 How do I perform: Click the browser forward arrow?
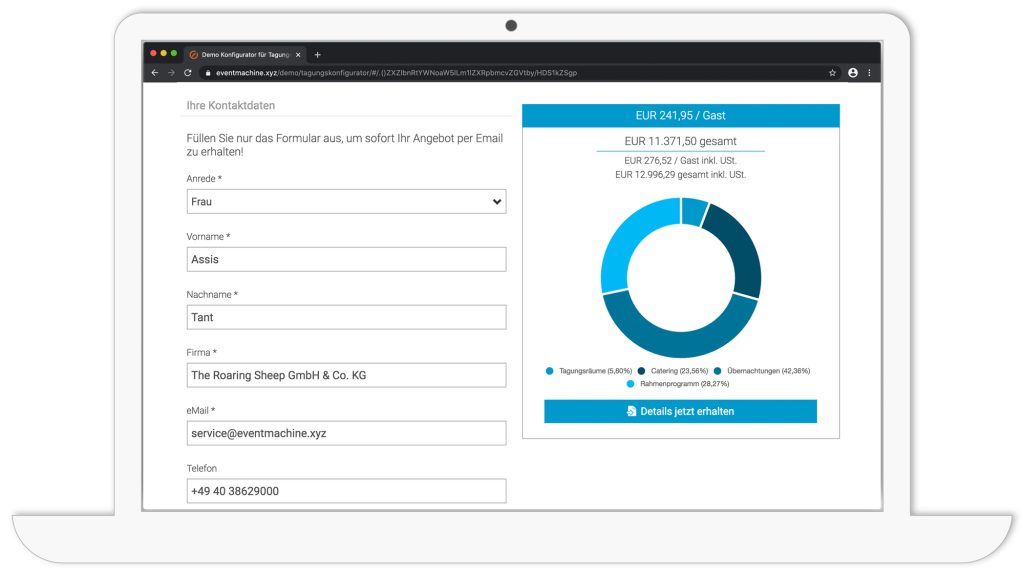coord(171,73)
